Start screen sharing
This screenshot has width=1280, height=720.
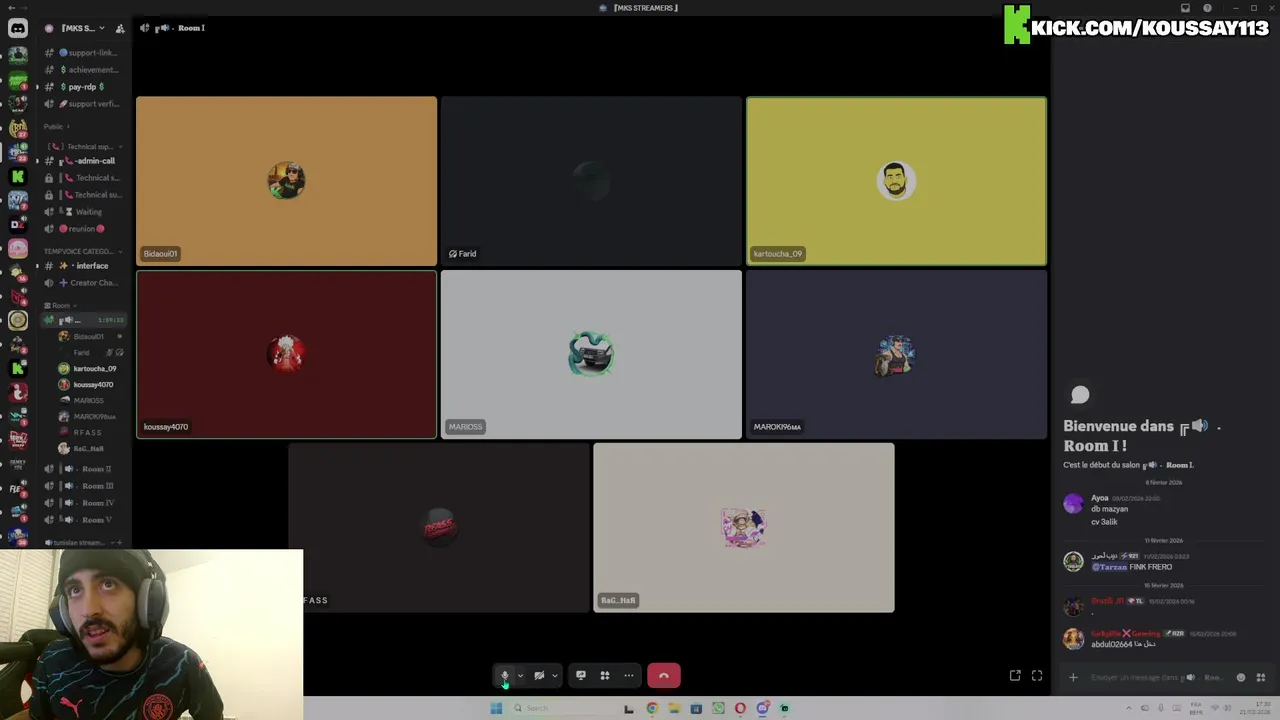pos(581,676)
